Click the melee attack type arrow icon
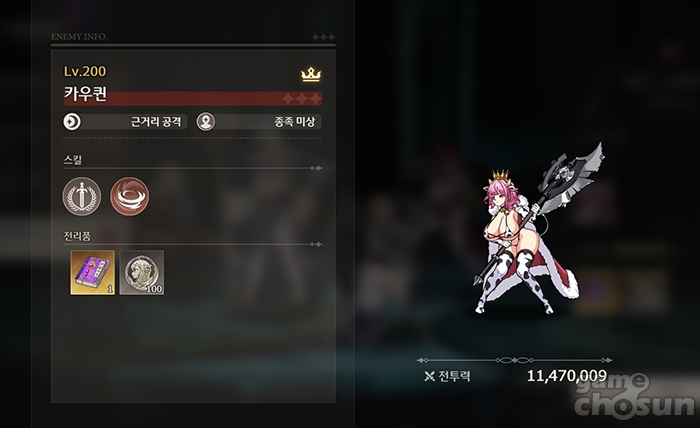 (72, 121)
